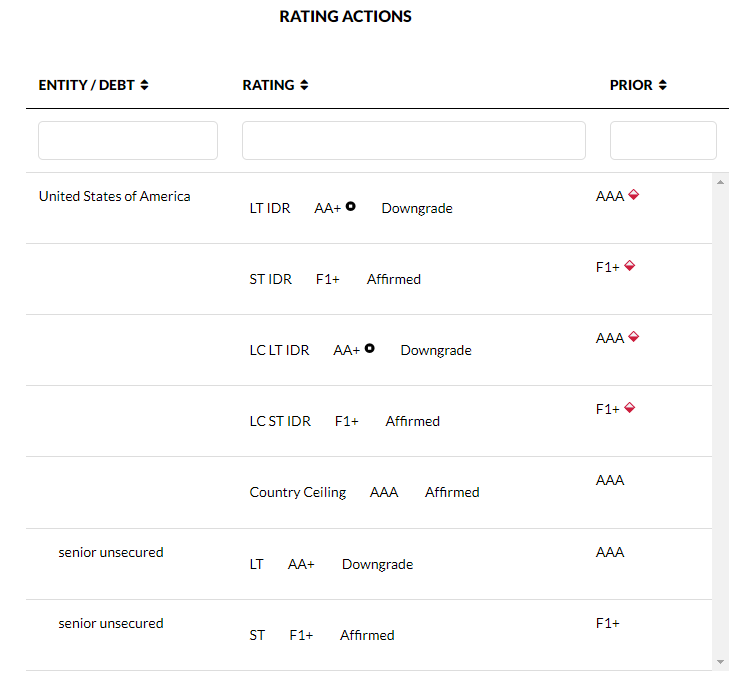The width and height of the screenshot is (754, 679).
Task: Click the ENTITY / DEBT column header
Action: point(87,85)
